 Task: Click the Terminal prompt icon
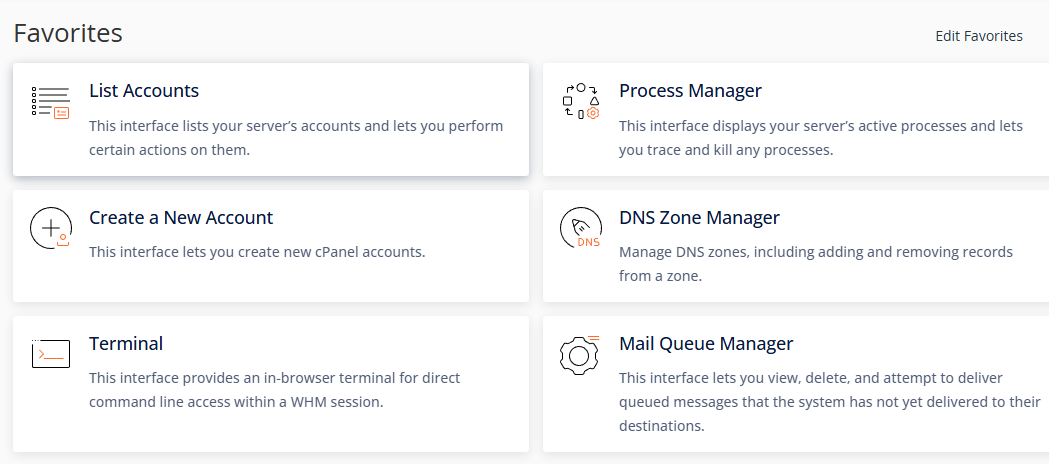(x=51, y=353)
